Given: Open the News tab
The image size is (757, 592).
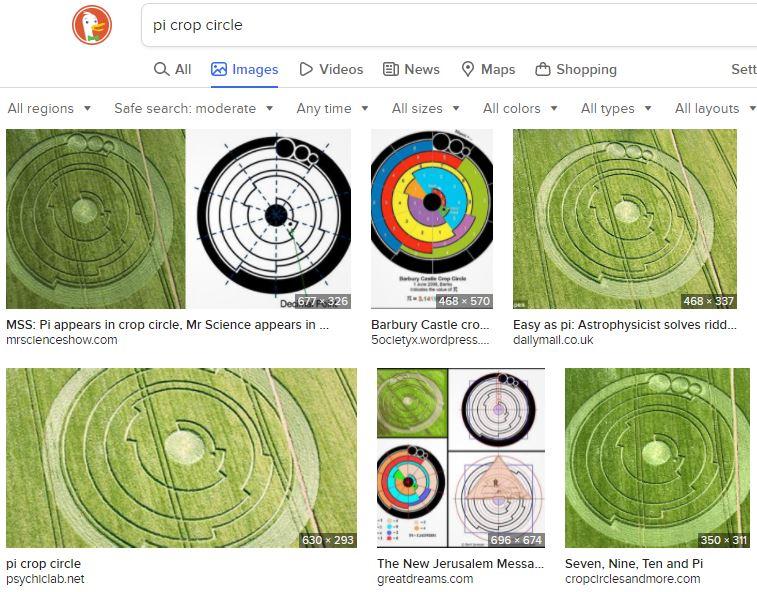Looking at the screenshot, I should click(411, 69).
